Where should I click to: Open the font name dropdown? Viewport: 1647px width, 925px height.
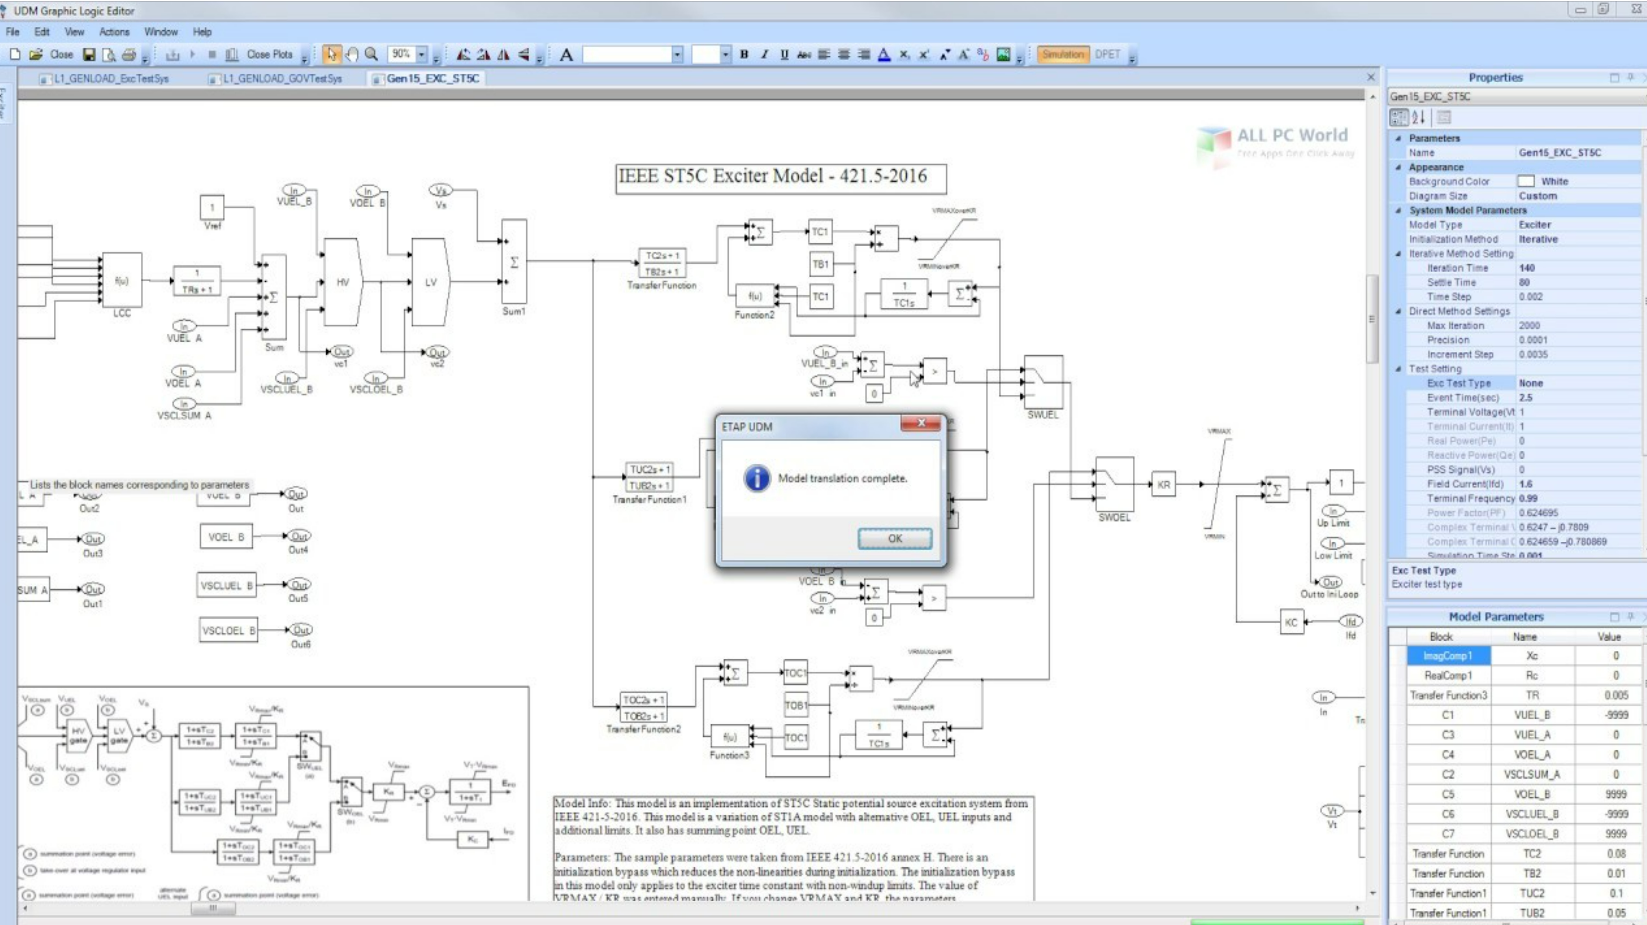(677, 55)
